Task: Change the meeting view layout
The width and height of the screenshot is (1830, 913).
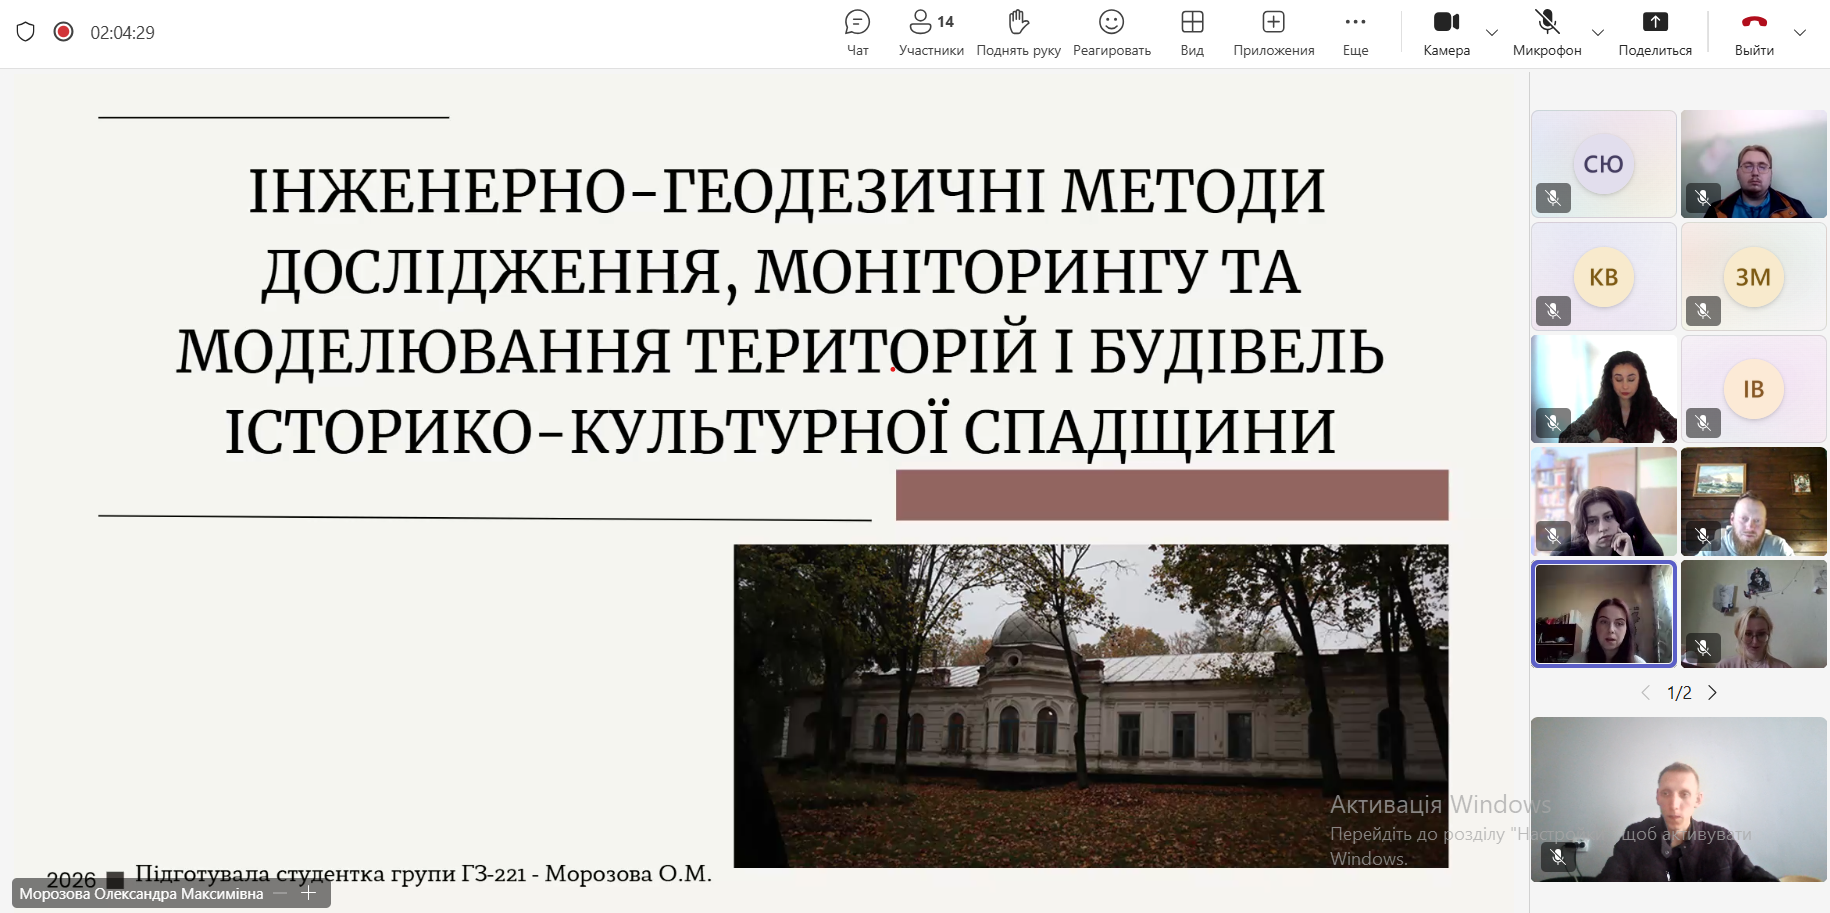Action: (1192, 32)
